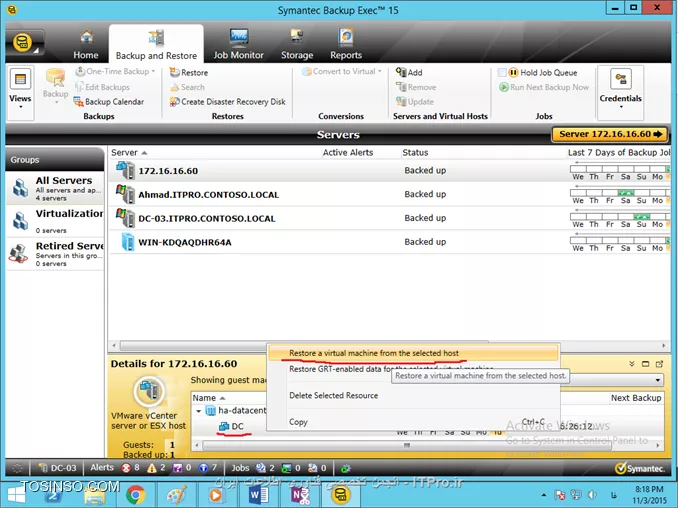Viewport: 678px width, 508px height.
Task: Click the Server 172.16.16.60 button
Action: 610,134
